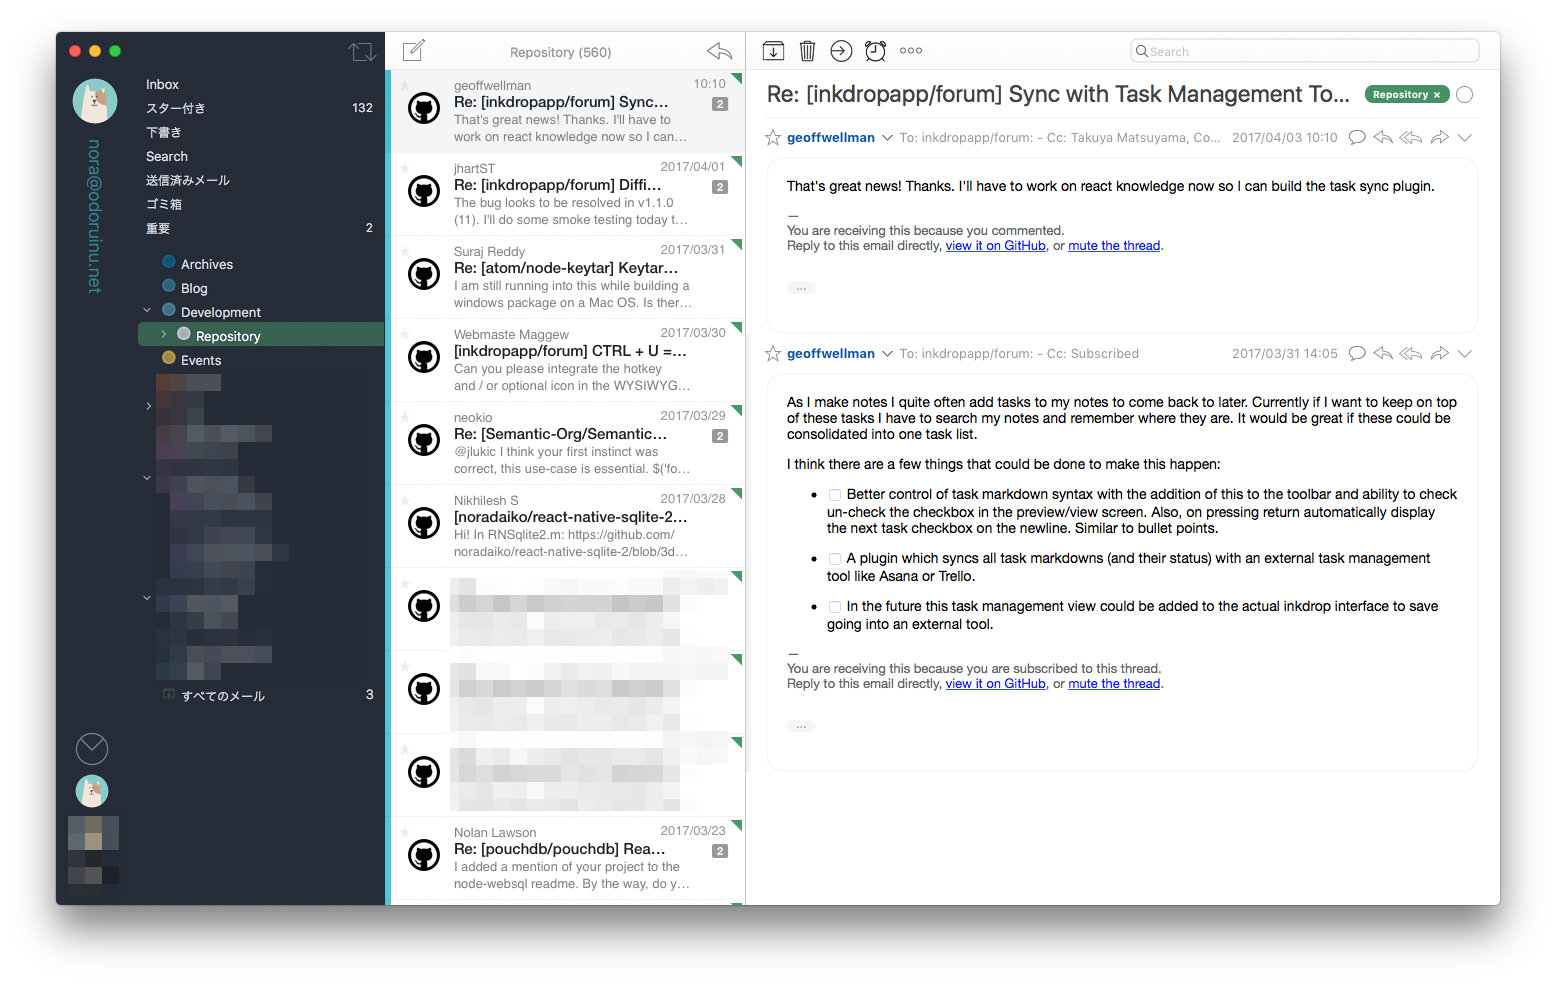Open Nolan Lawson pouchdb message
1556x985 pixels.
click(x=568, y=858)
